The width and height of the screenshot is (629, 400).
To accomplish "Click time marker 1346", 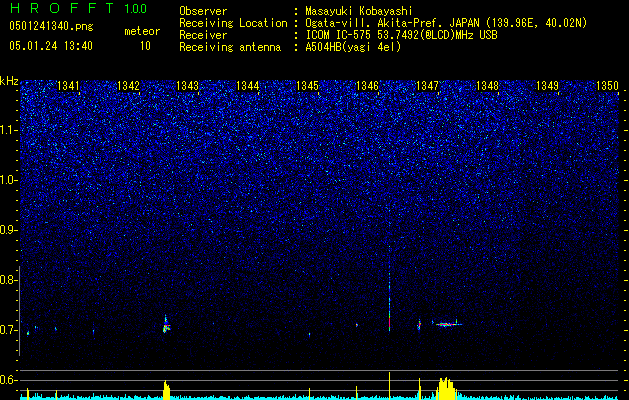I will [367, 85].
